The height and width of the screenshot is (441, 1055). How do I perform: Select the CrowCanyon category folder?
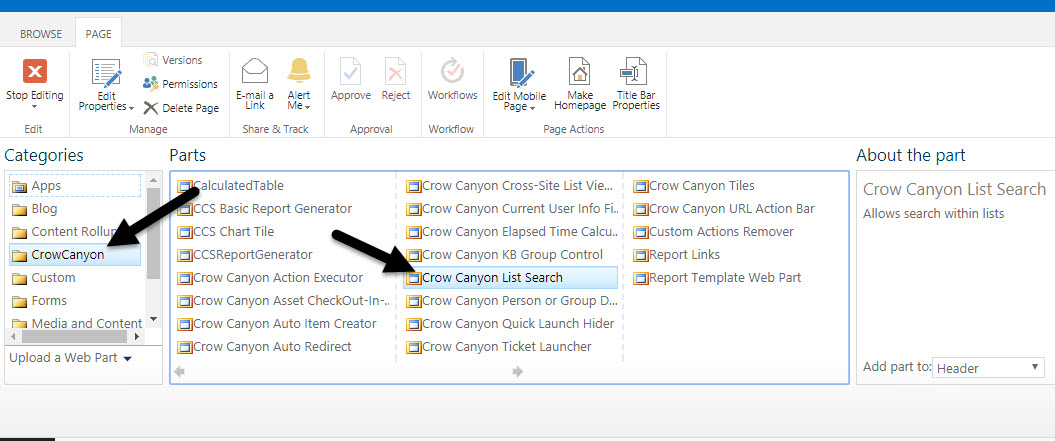tap(67, 255)
